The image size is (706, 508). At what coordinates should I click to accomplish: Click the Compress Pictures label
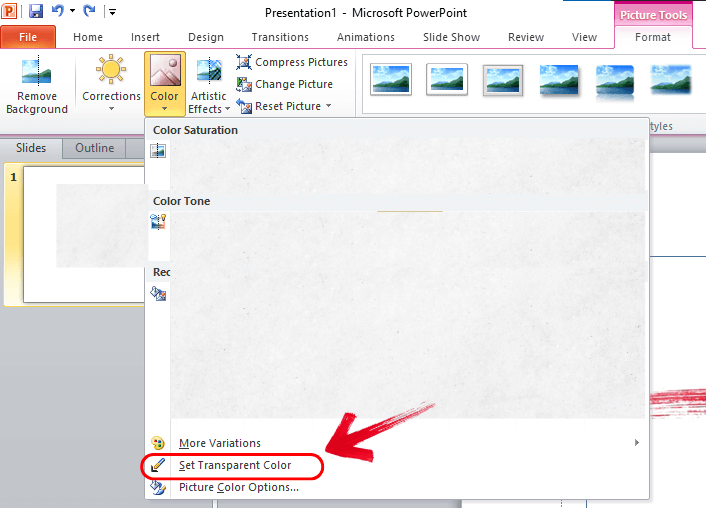[301, 62]
